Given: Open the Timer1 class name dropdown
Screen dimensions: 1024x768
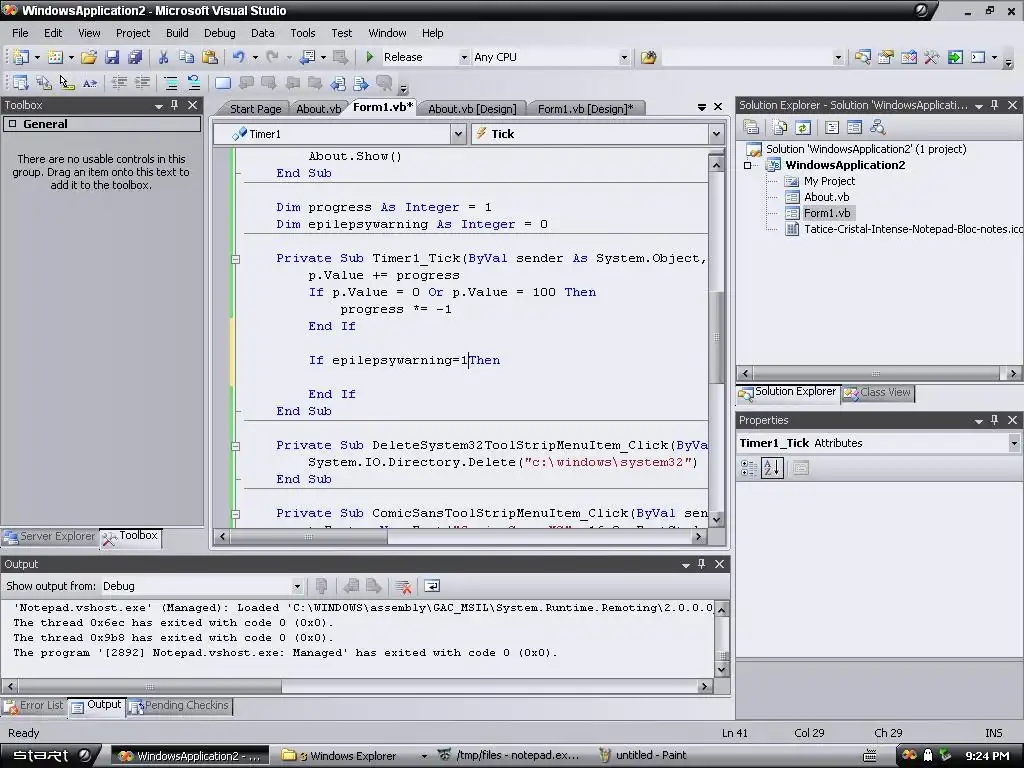Looking at the screenshot, I should 458,135.
